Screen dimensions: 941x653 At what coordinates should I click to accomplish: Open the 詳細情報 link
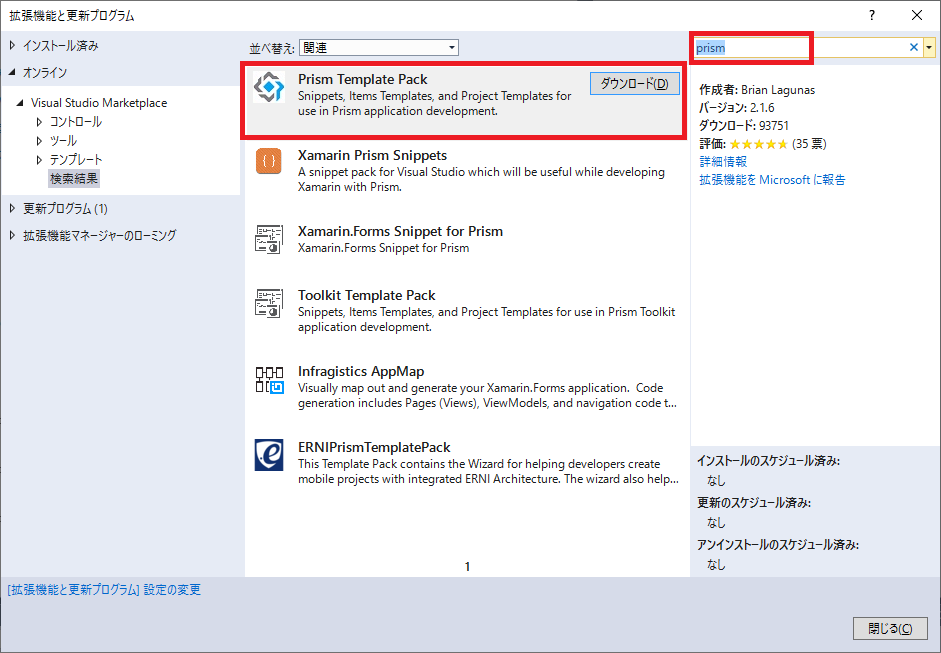723,161
